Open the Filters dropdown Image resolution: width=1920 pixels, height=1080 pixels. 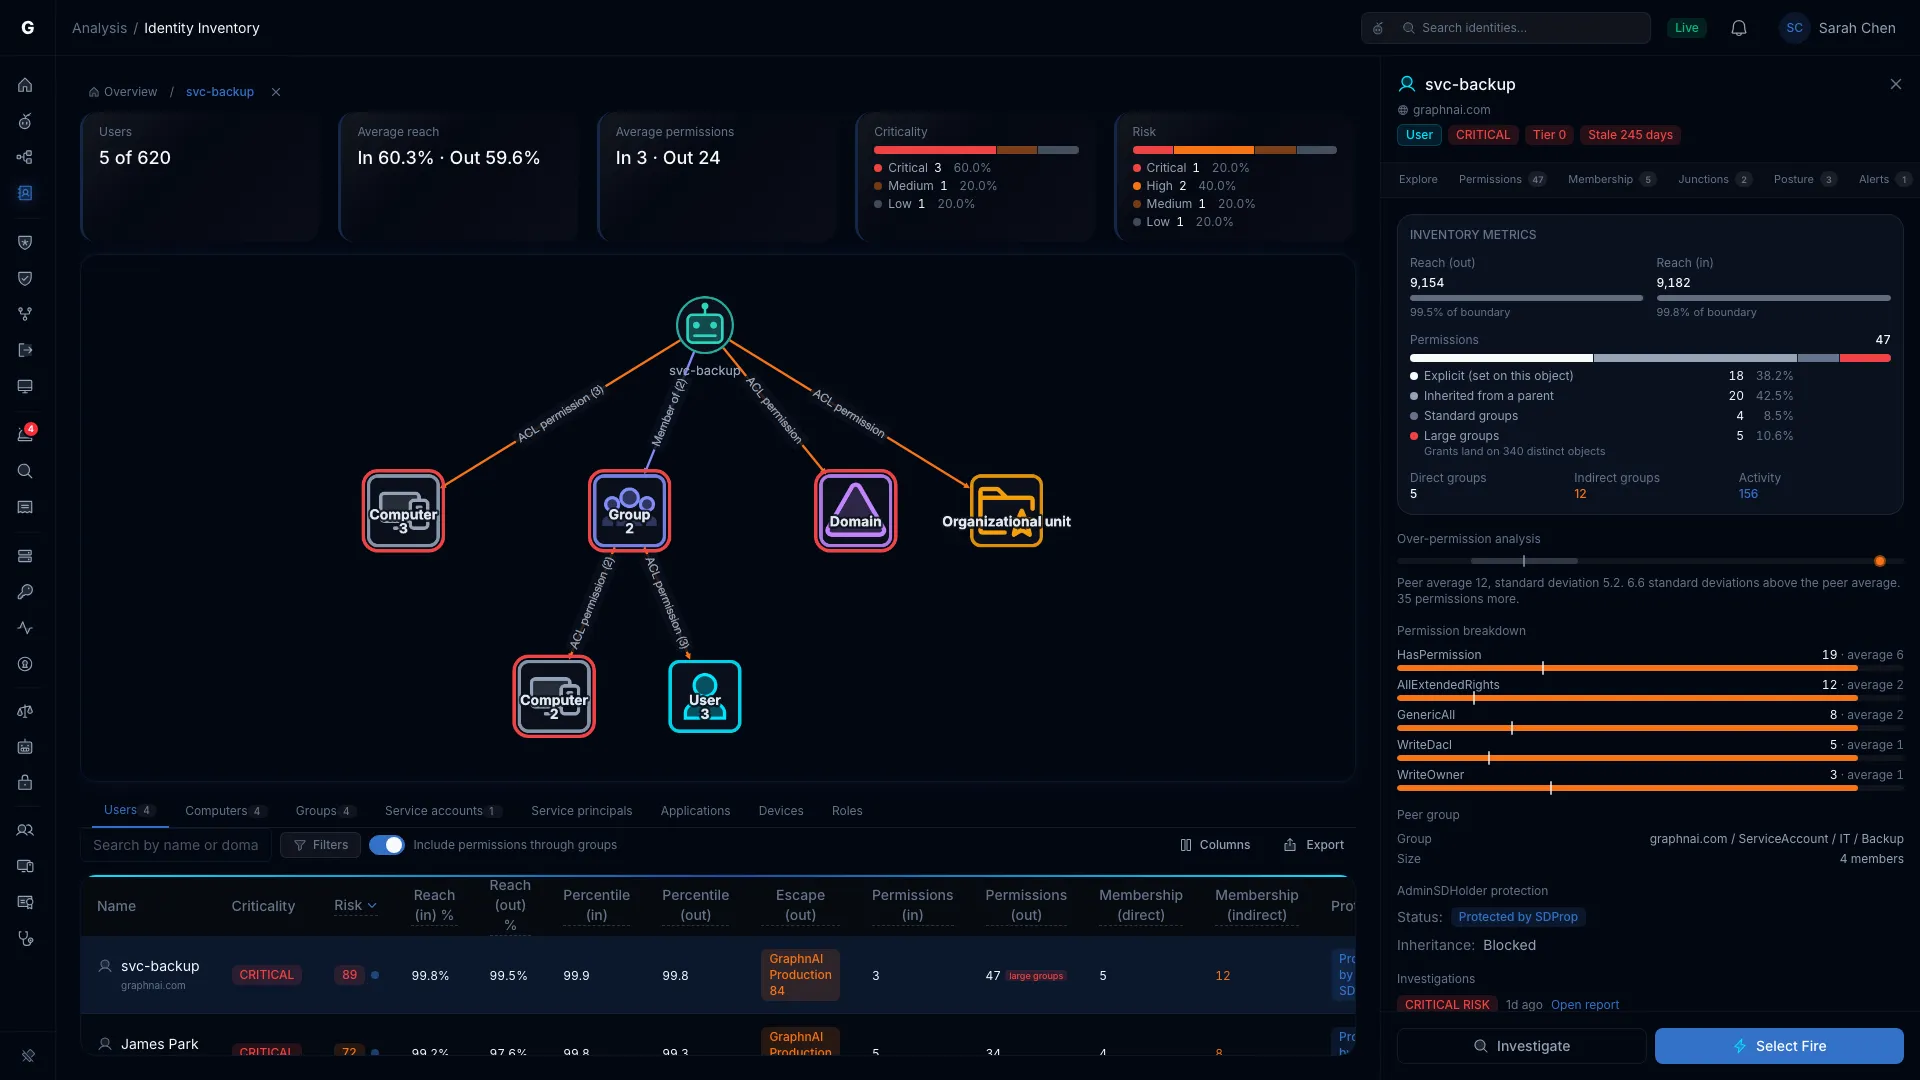click(321, 845)
